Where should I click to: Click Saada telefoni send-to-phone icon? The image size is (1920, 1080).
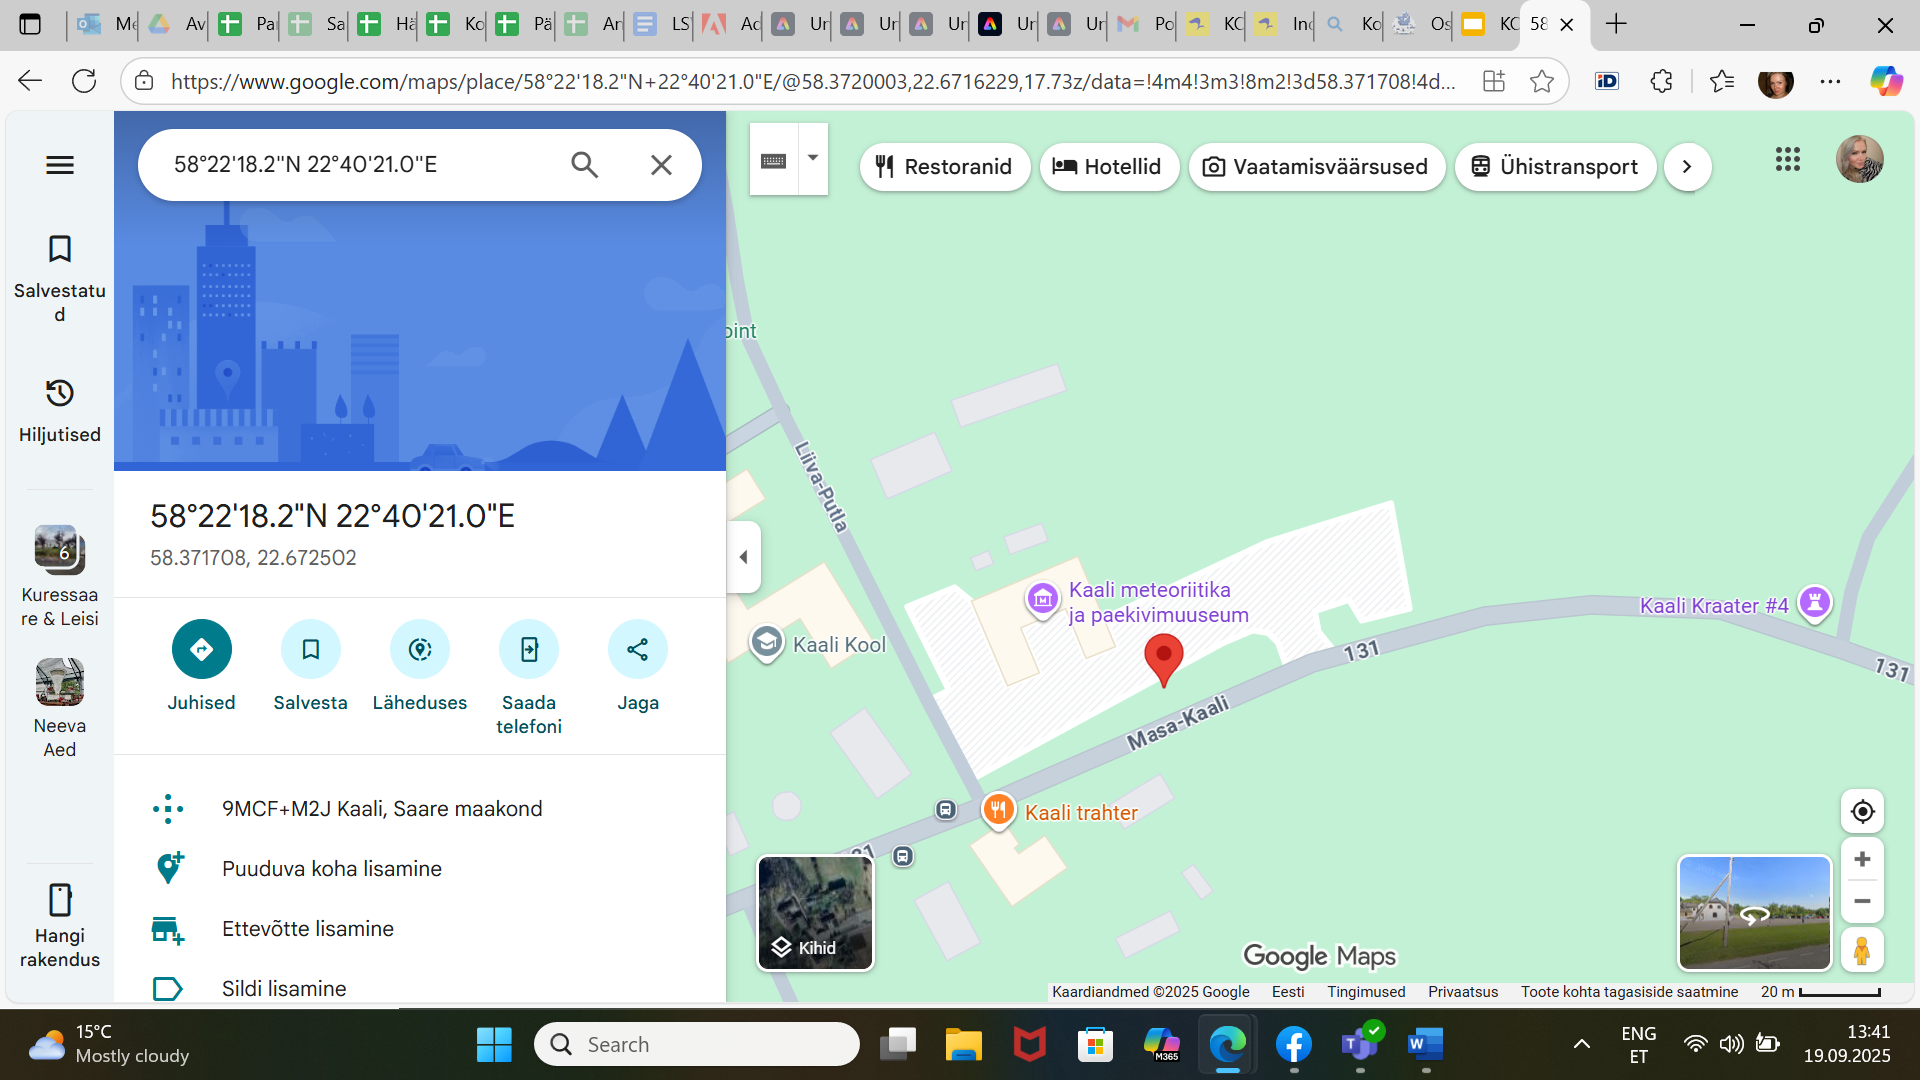click(x=528, y=649)
